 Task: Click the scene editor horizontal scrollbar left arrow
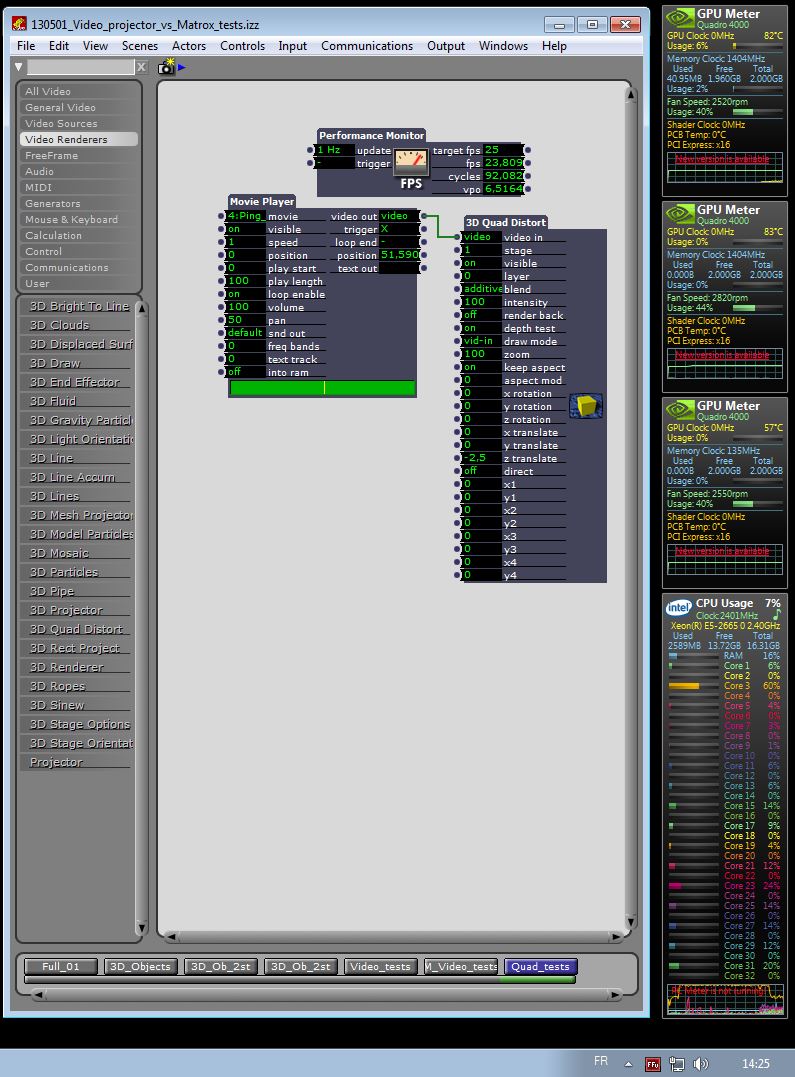point(171,936)
